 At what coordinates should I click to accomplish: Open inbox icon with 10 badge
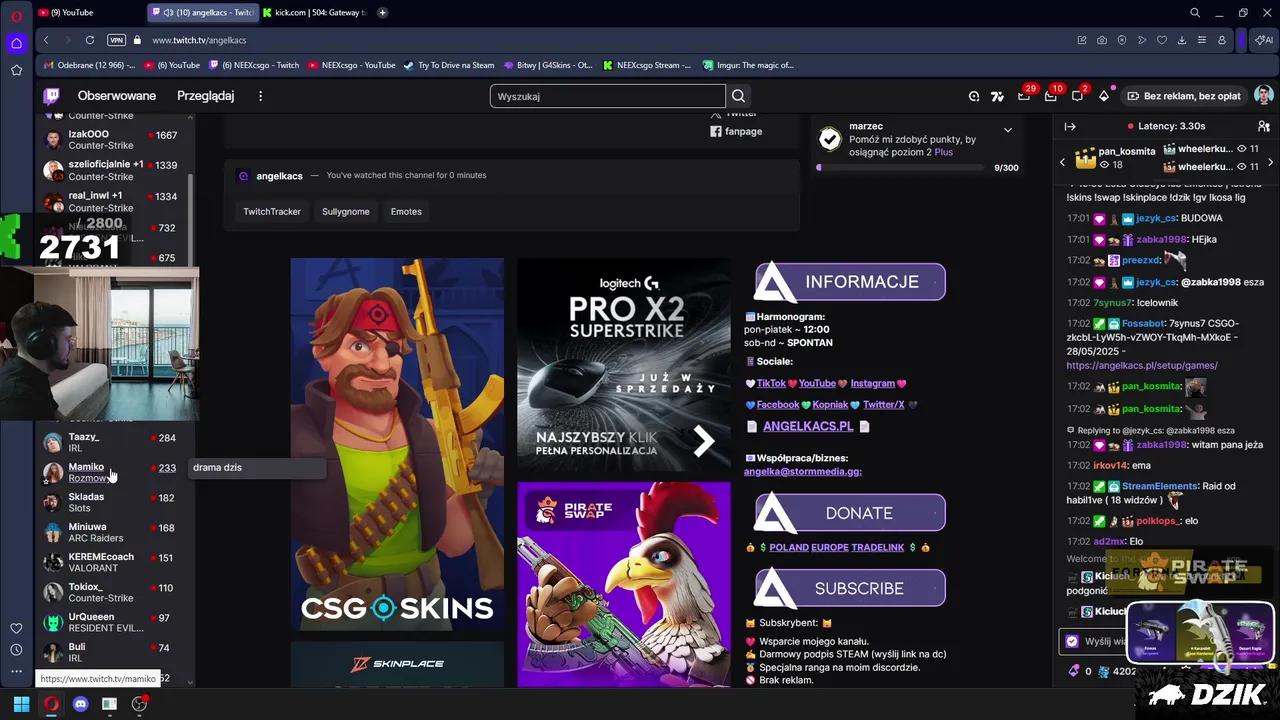1050,96
